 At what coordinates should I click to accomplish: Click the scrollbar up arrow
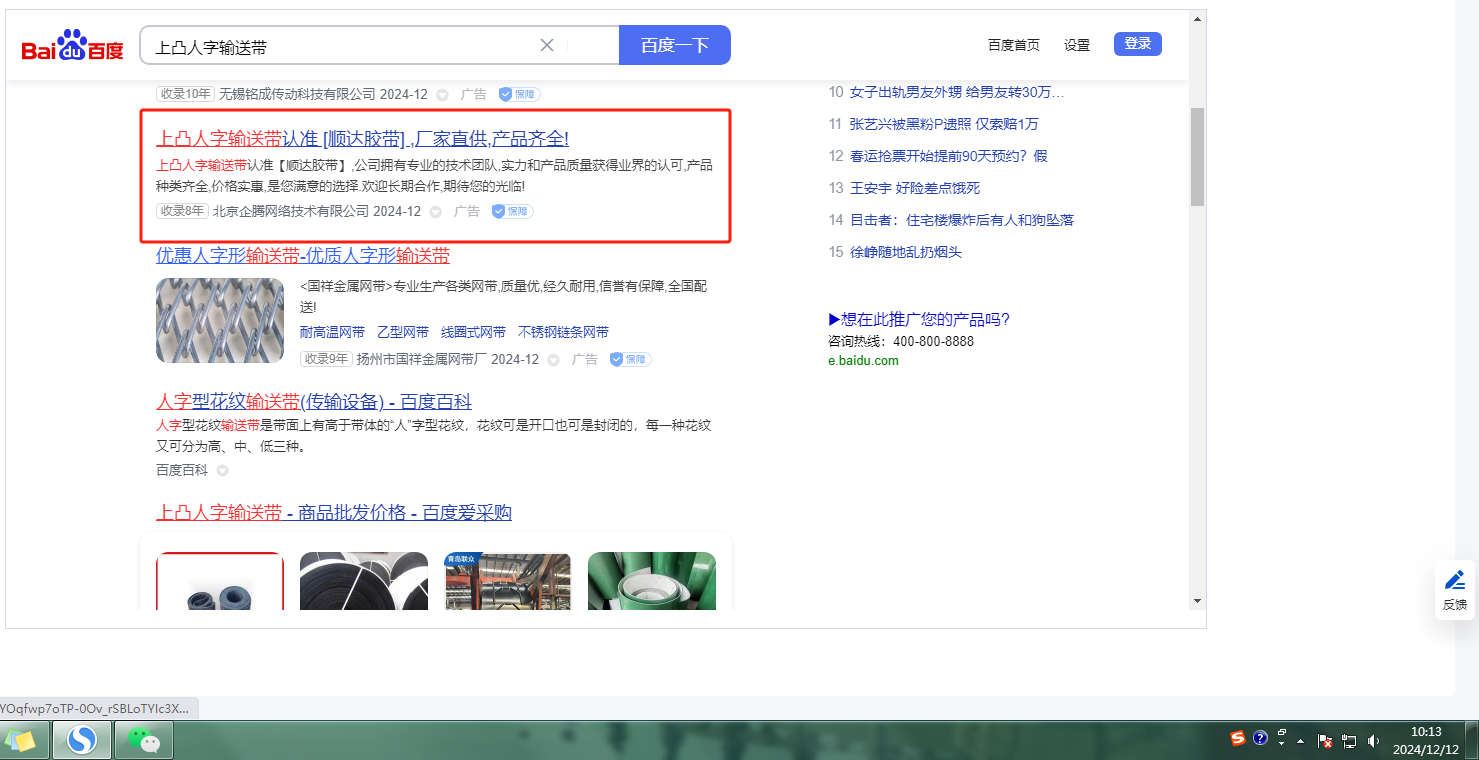[1197, 17]
